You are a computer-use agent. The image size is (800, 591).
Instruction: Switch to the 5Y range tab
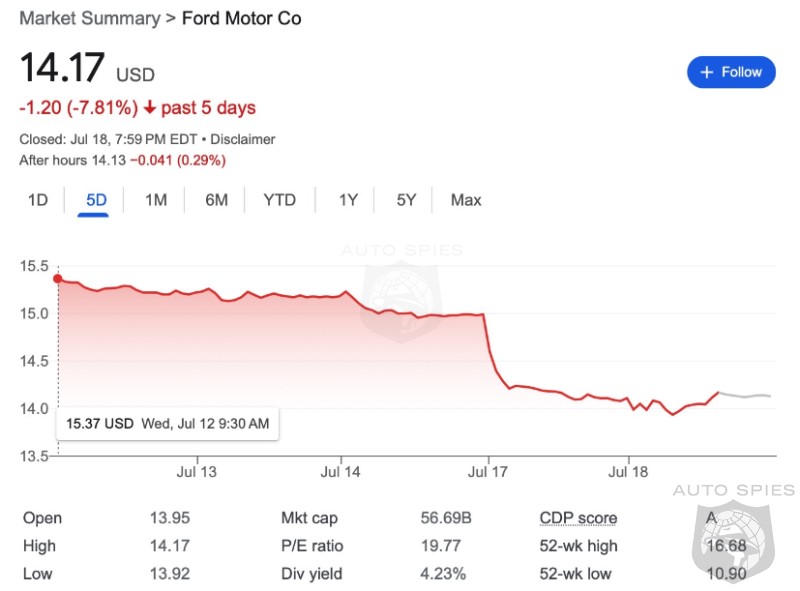point(406,200)
